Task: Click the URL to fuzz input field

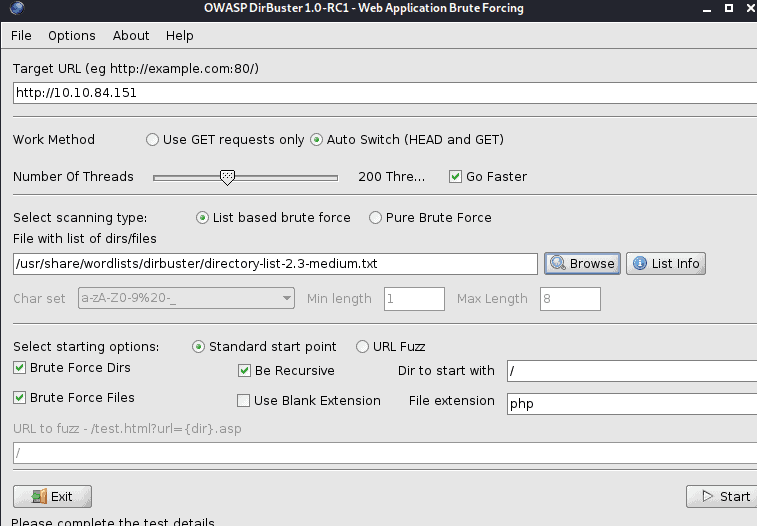Action: (385, 453)
